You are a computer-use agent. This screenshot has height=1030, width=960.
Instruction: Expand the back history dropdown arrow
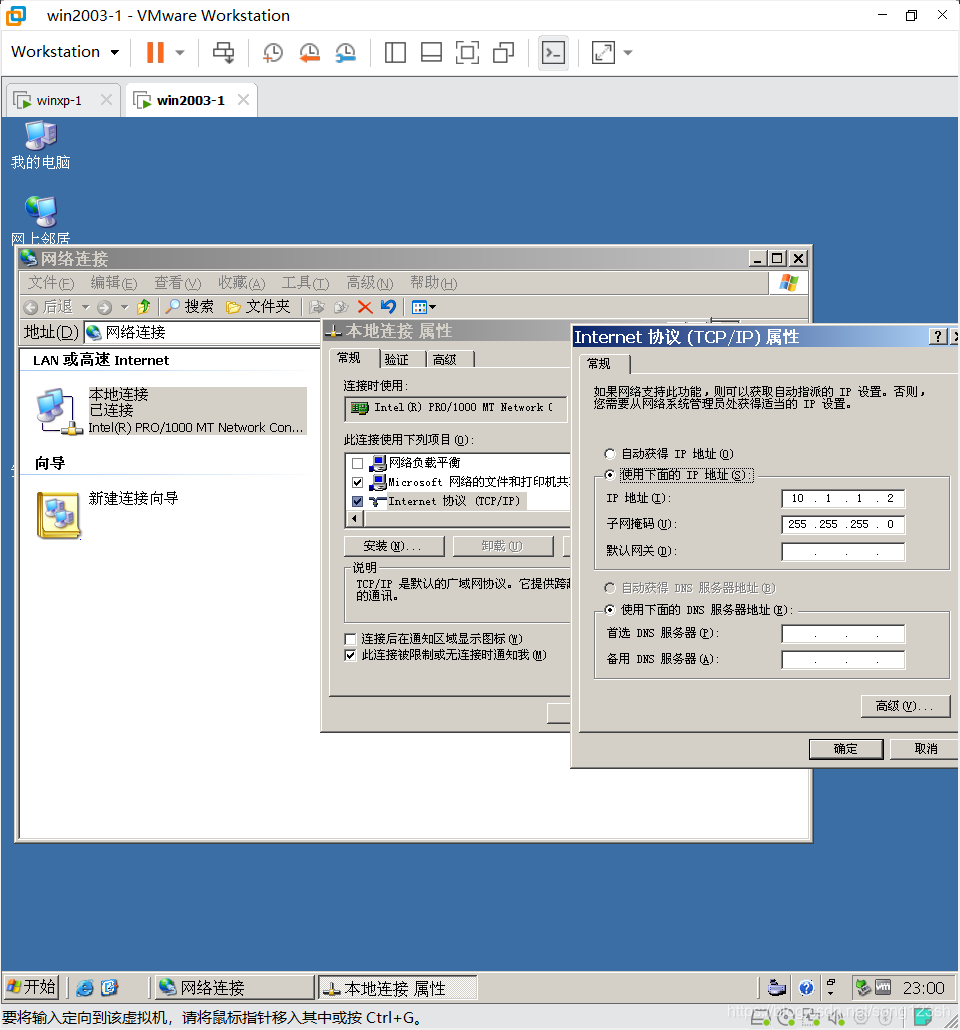click(x=85, y=307)
